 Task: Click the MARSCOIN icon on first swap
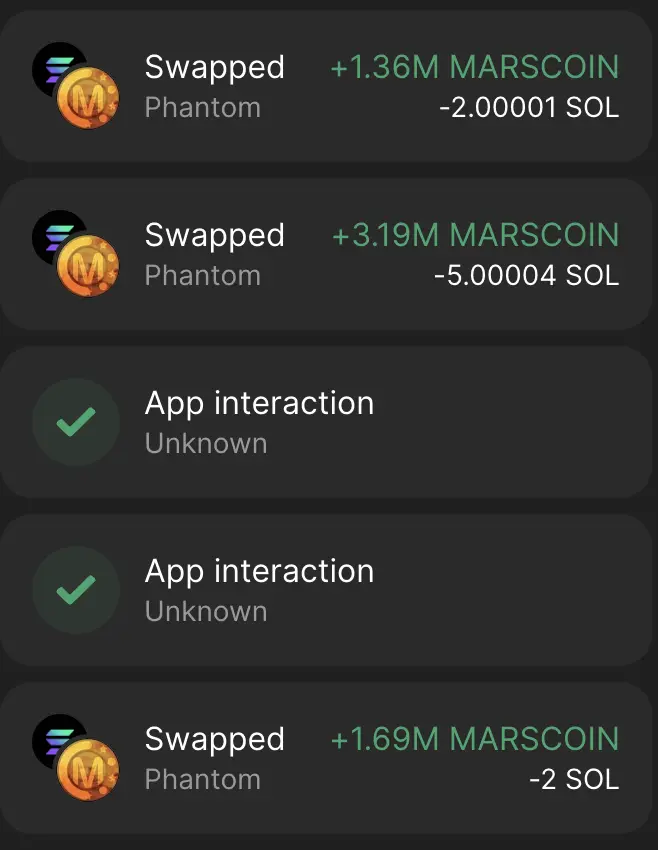pos(88,98)
